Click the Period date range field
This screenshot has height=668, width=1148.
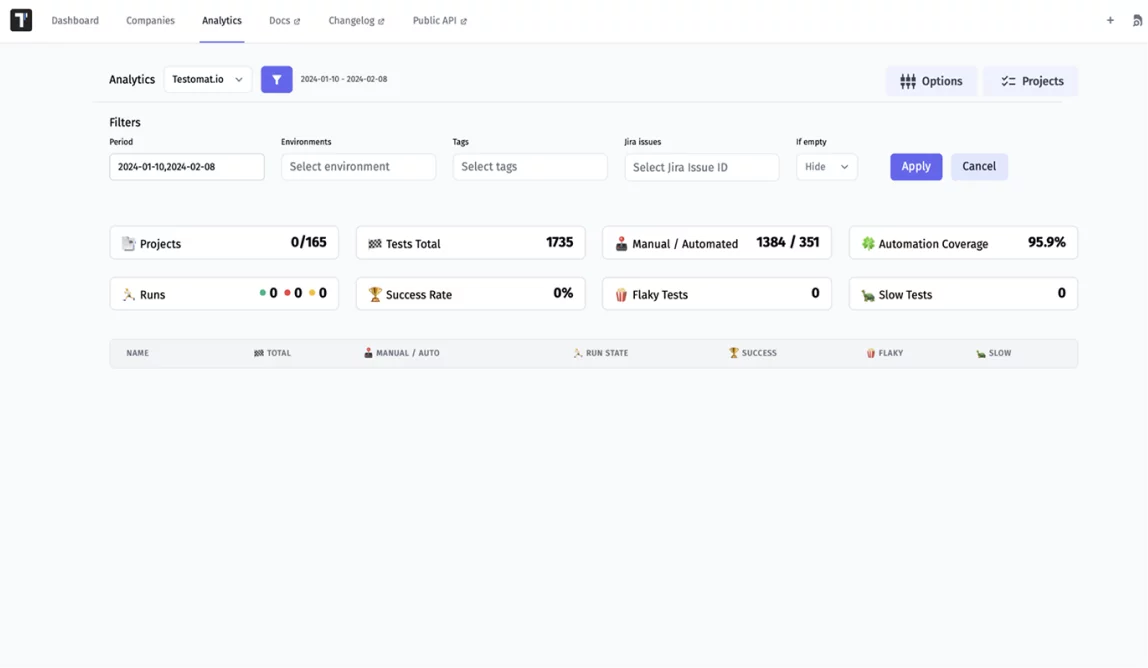187,167
